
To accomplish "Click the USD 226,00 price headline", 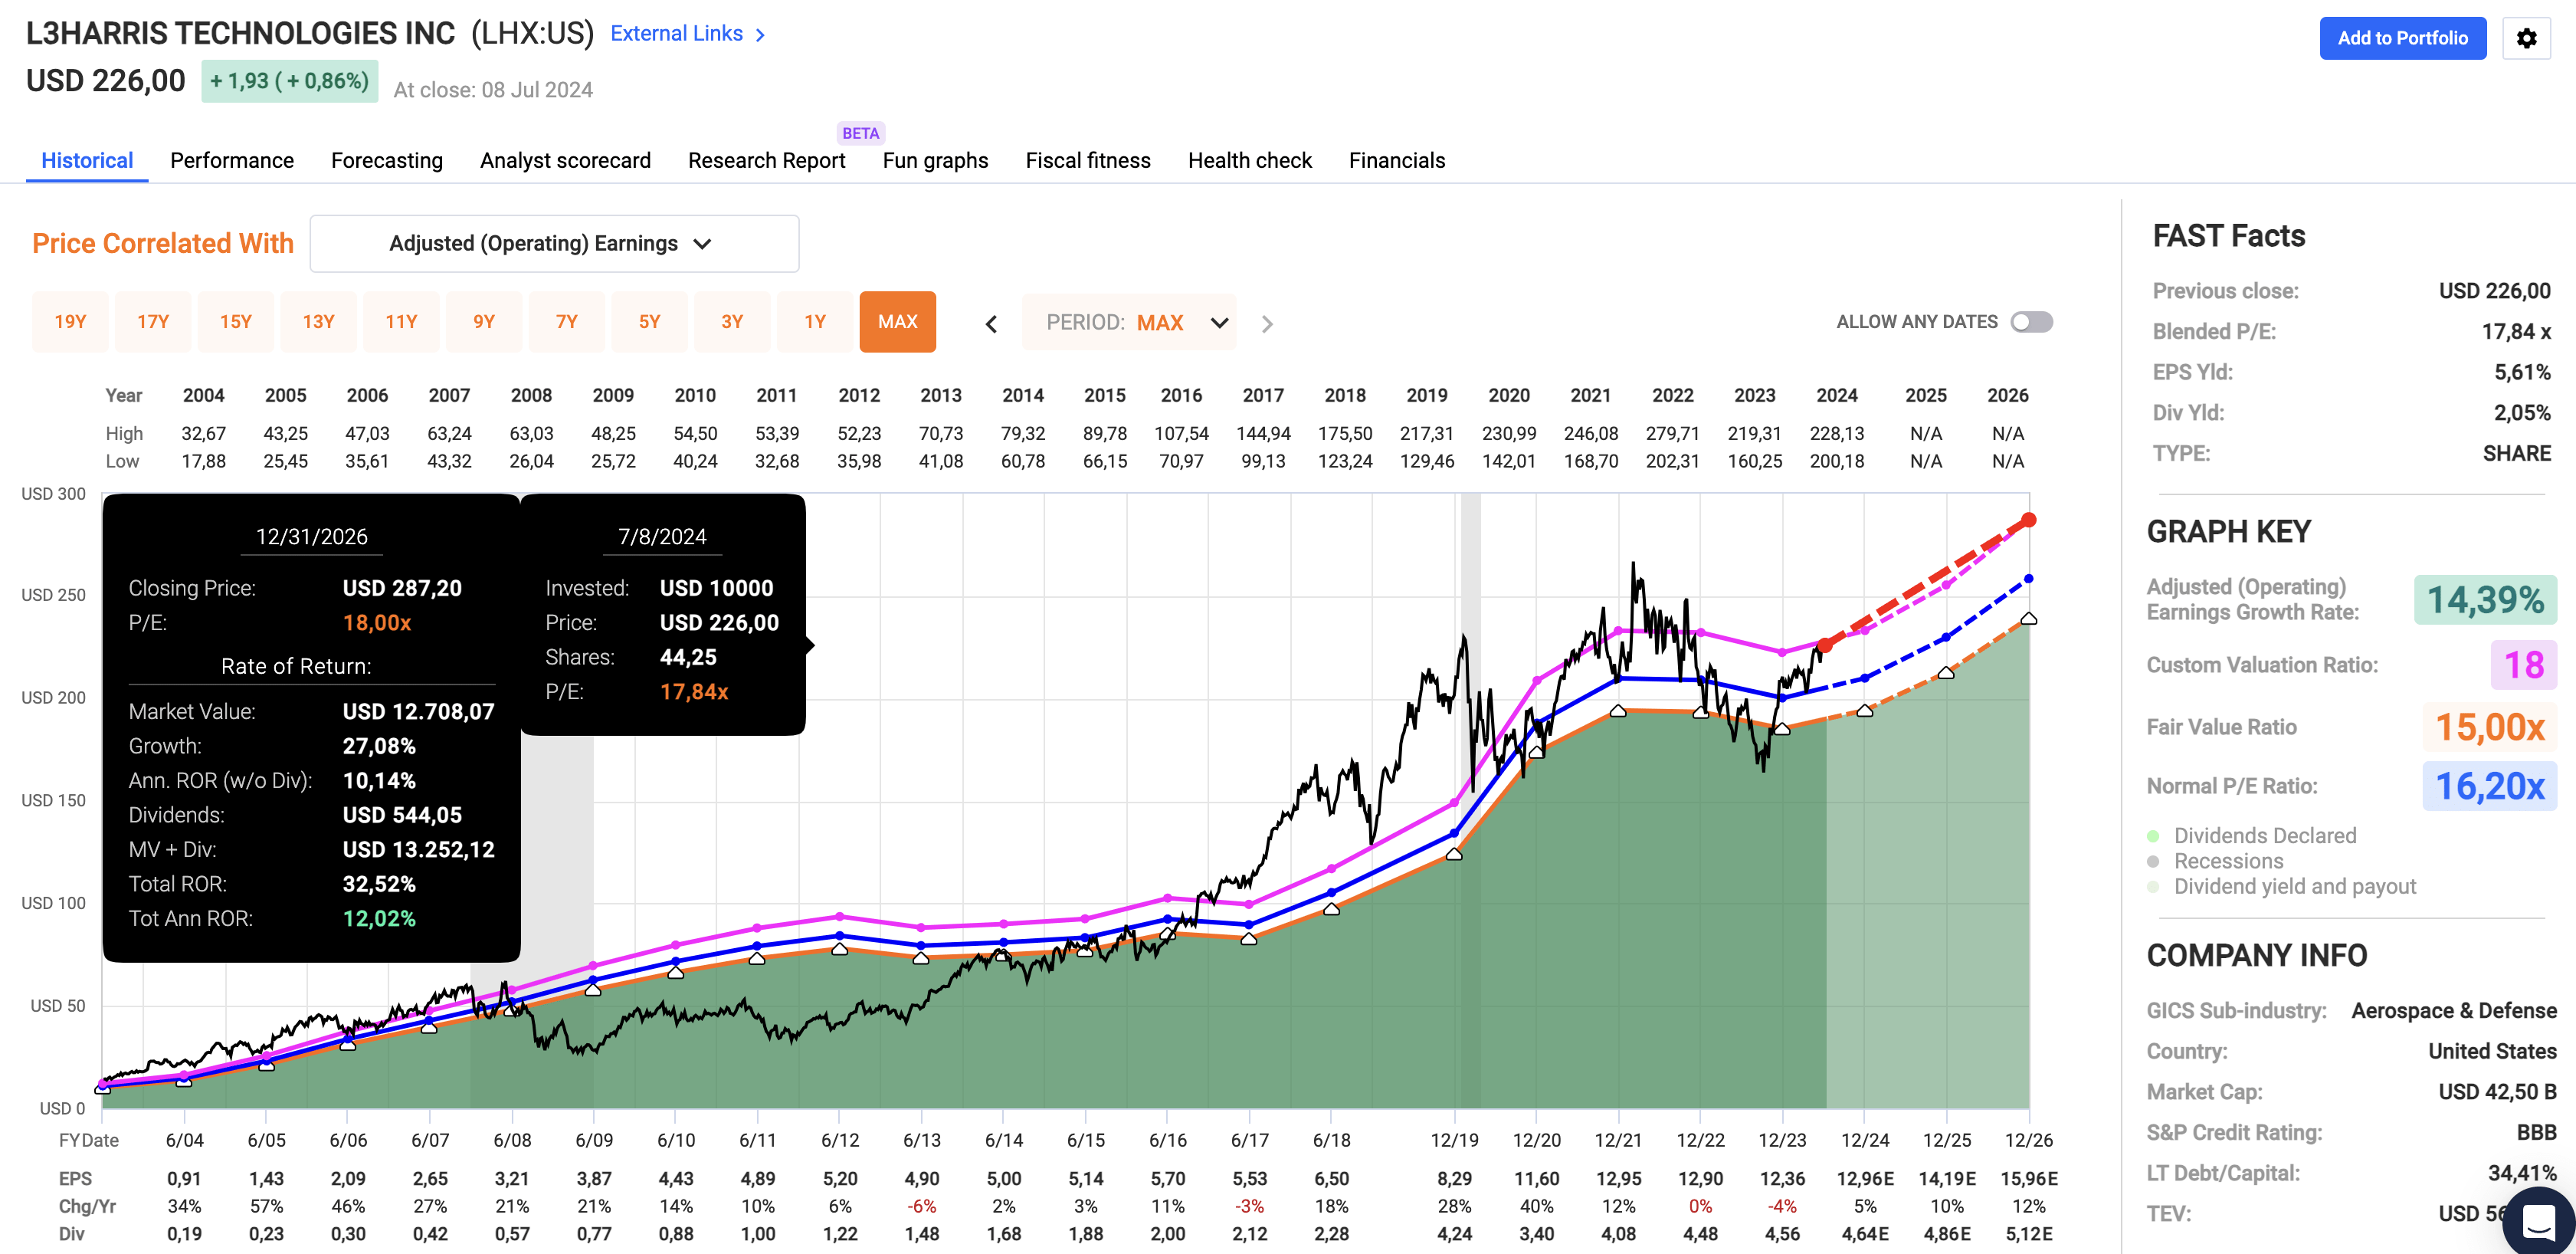I will [106, 81].
